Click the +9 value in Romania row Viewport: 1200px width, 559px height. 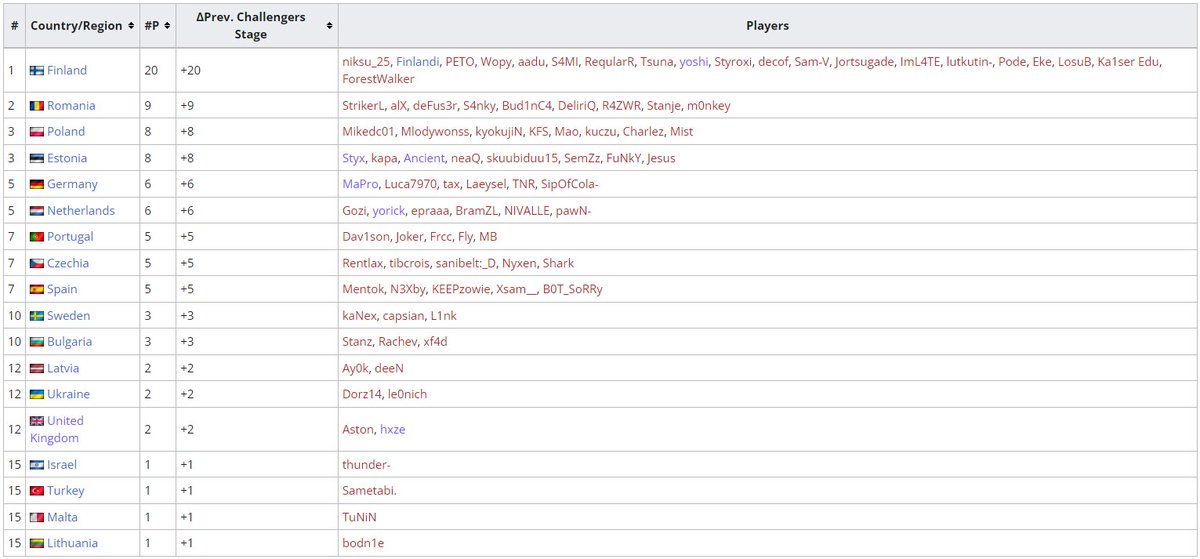coord(188,106)
